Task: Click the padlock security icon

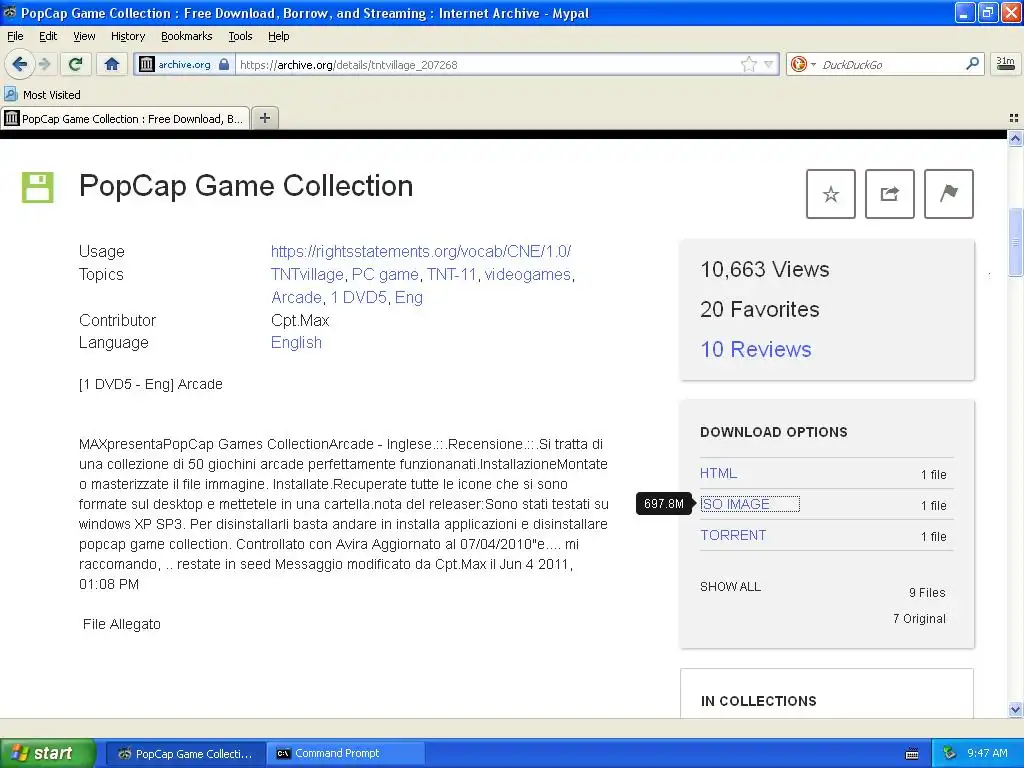Action: click(224, 64)
